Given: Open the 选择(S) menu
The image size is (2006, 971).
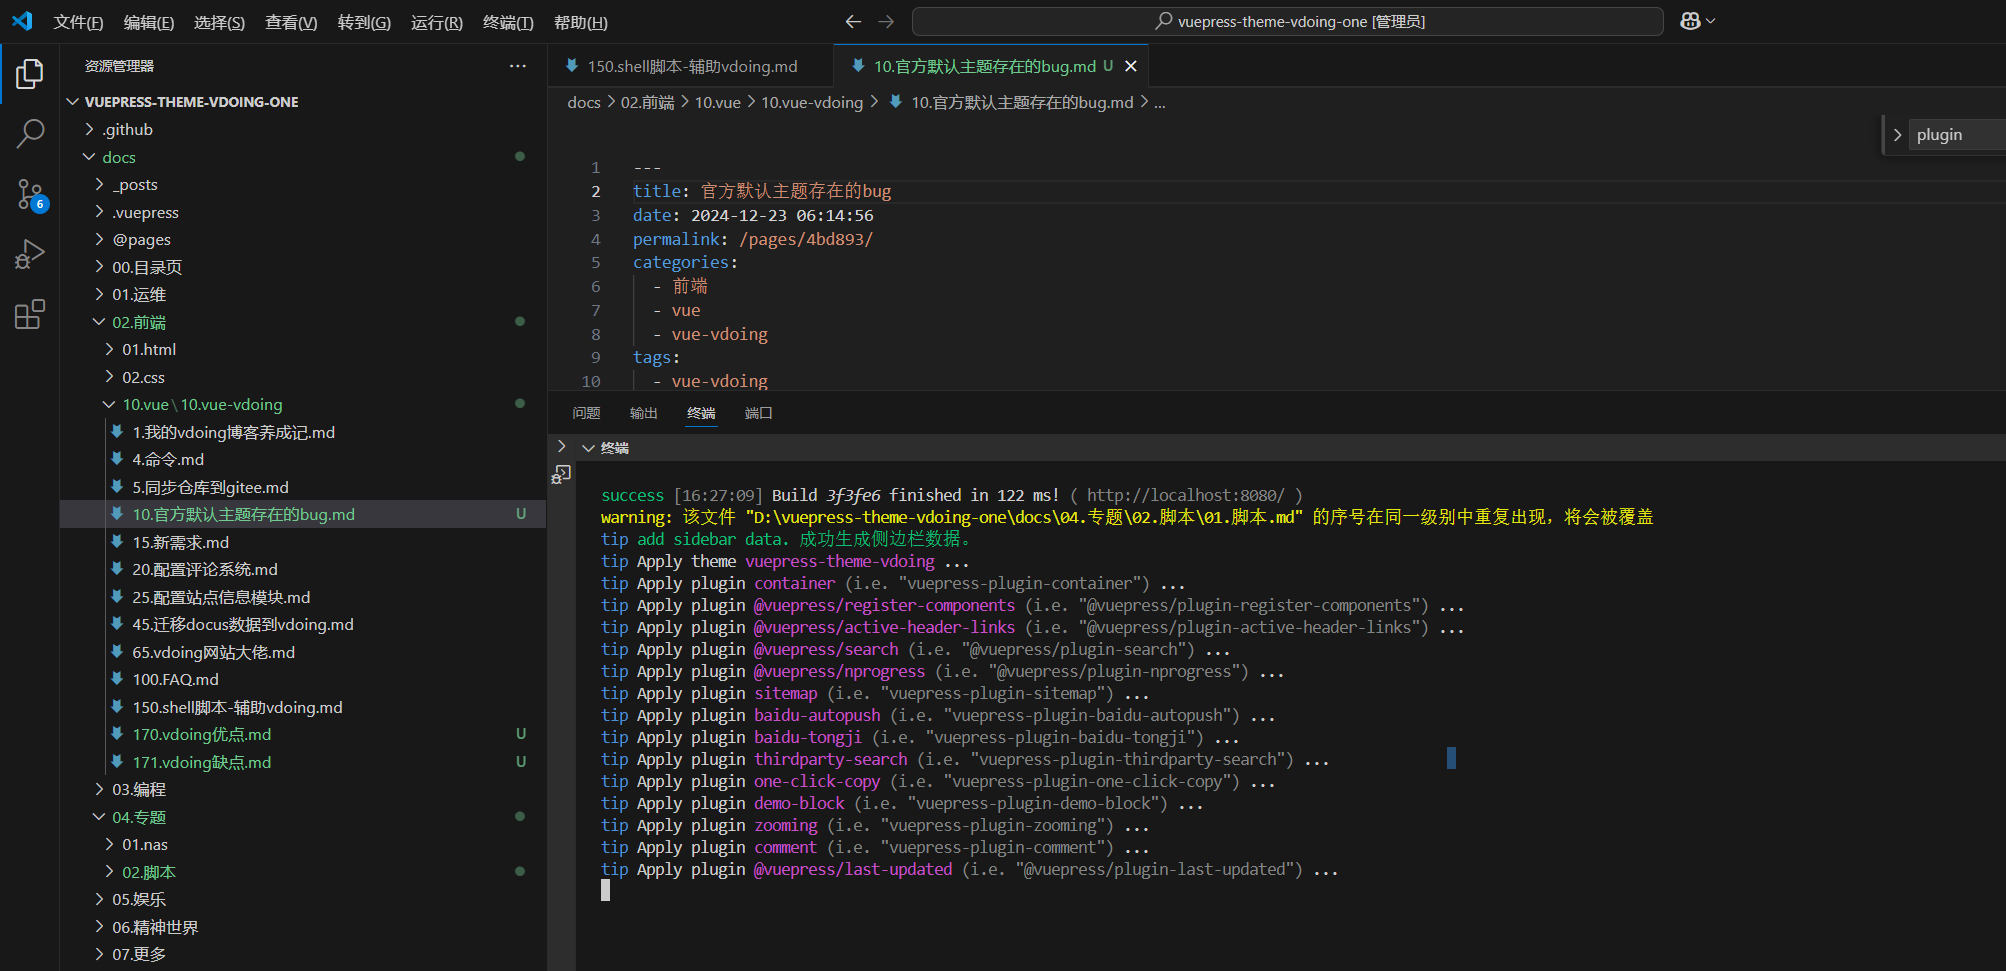Looking at the screenshot, I should click(219, 22).
